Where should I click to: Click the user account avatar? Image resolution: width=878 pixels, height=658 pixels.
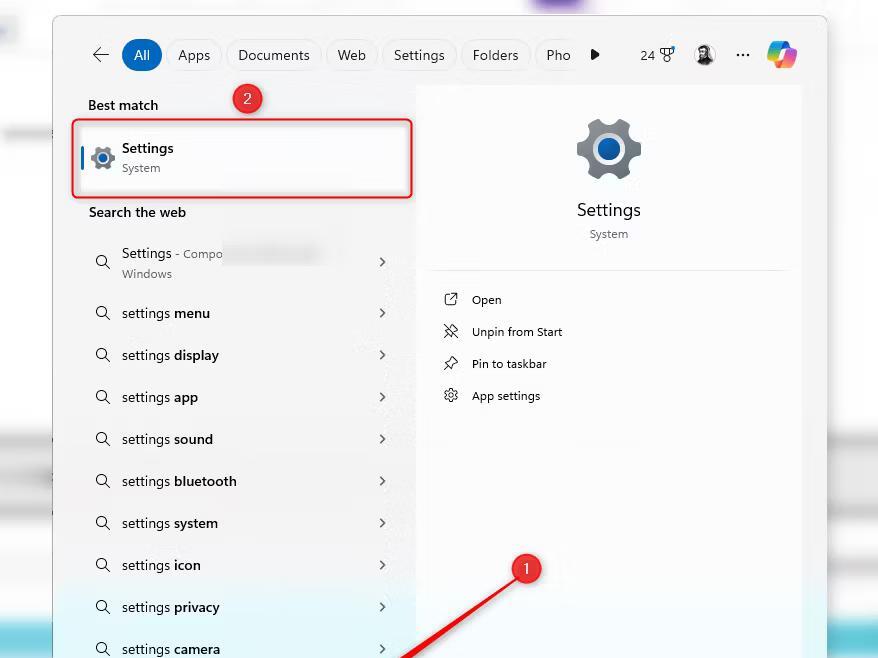tap(704, 55)
